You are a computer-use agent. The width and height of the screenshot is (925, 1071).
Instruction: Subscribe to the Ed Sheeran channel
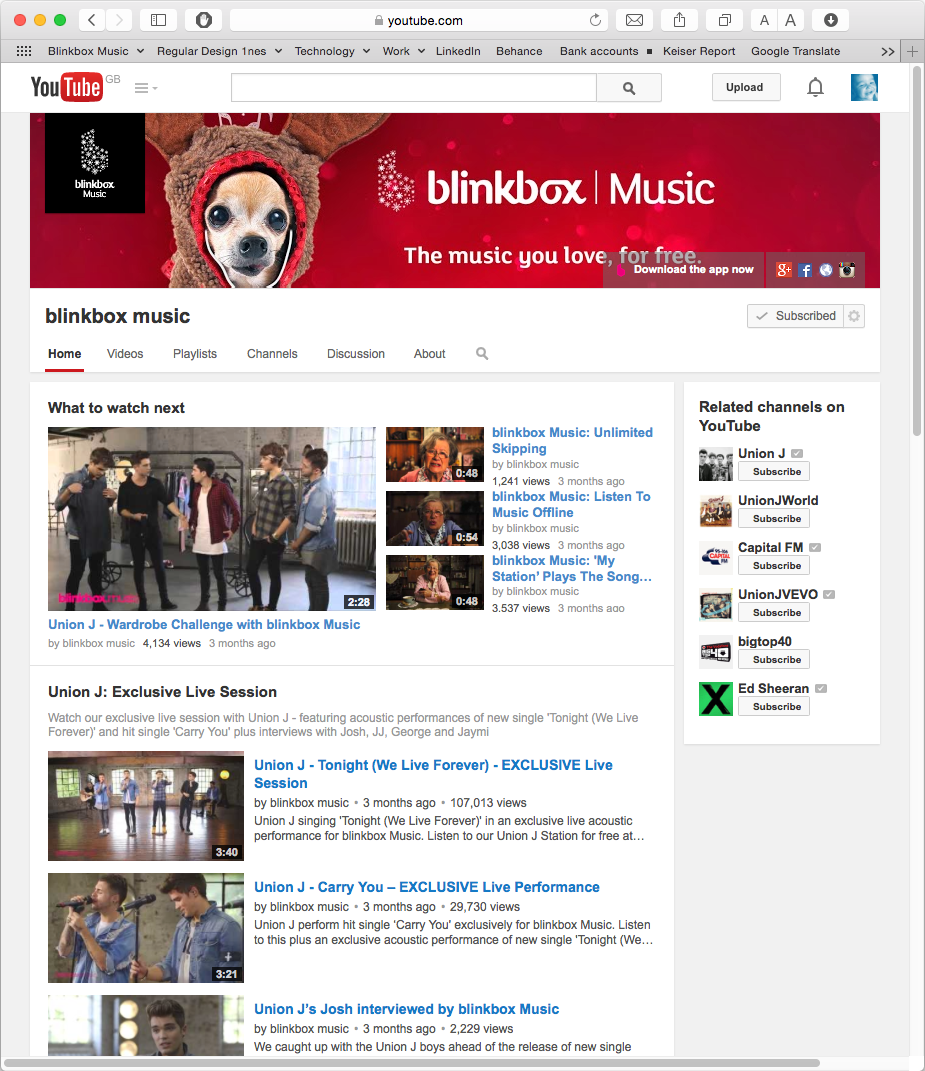[x=773, y=706]
